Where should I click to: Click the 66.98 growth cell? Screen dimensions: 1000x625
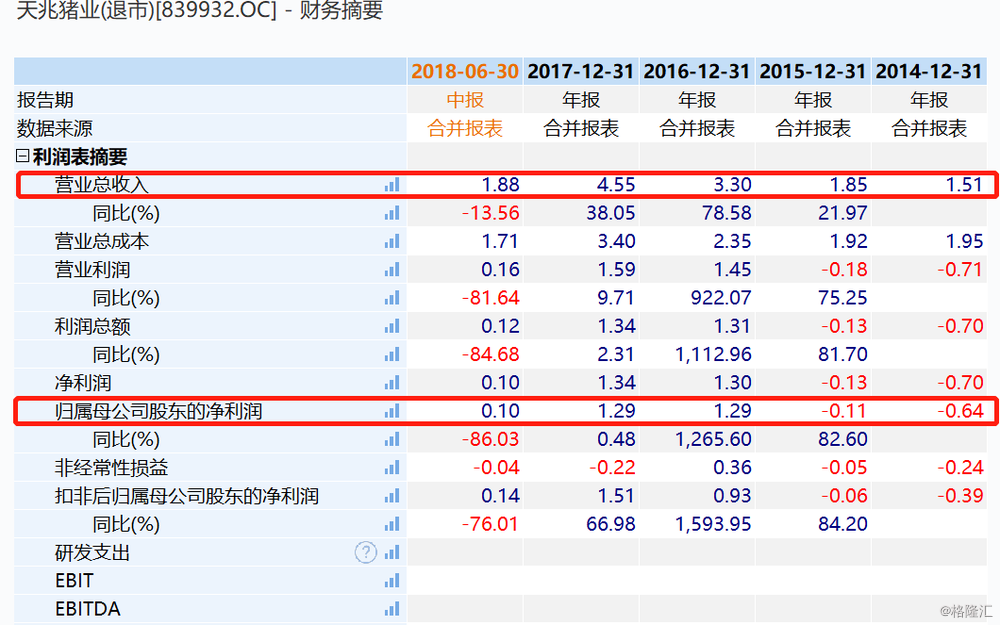tap(611, 524)
